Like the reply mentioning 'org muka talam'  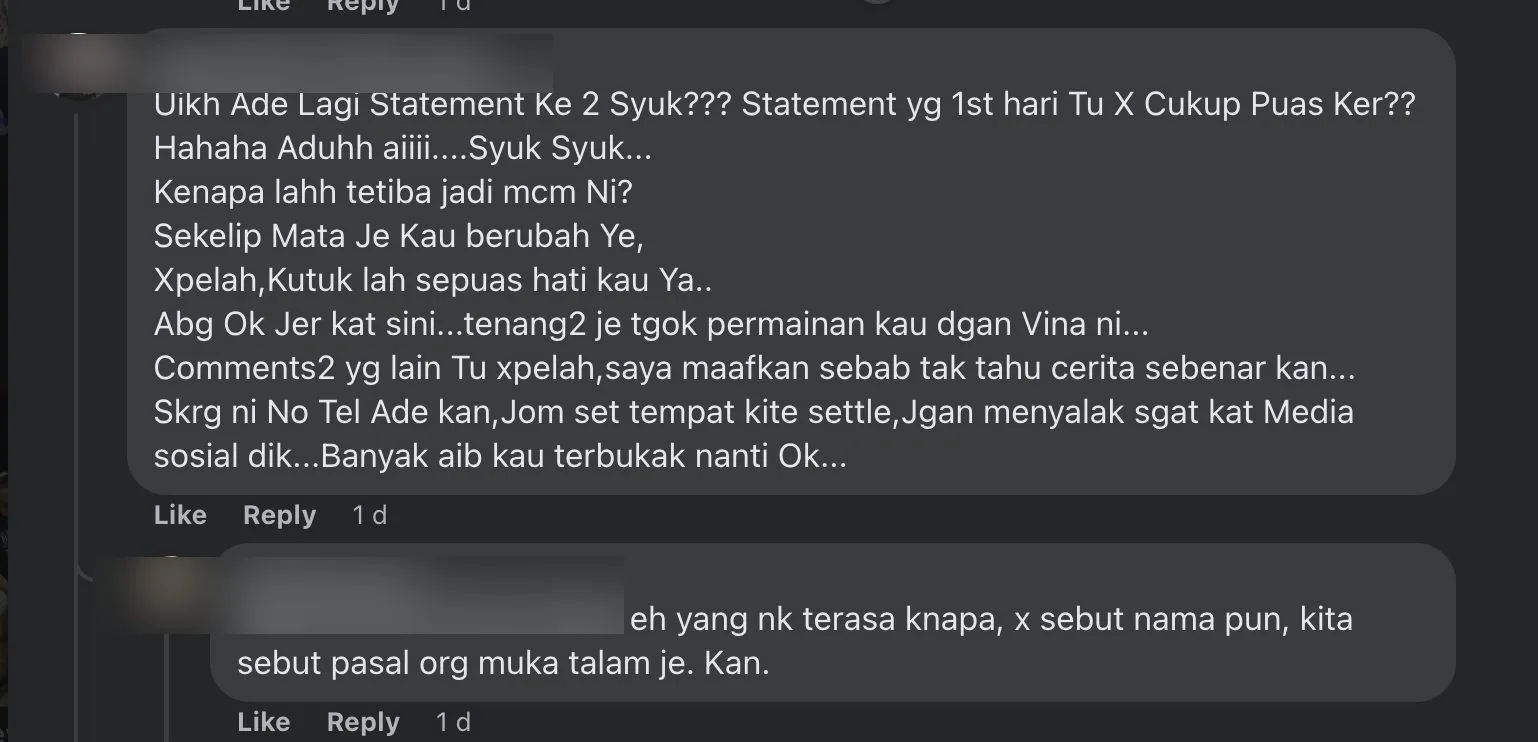pyautogui.click(x=264, y=722)
